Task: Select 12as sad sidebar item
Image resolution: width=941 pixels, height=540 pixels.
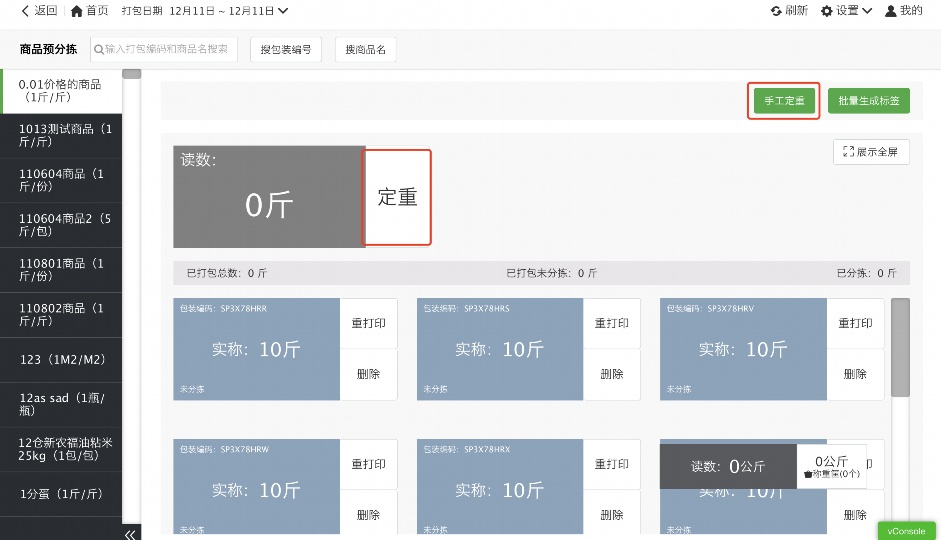Action: pyautogui.click(x=61, y=404)
